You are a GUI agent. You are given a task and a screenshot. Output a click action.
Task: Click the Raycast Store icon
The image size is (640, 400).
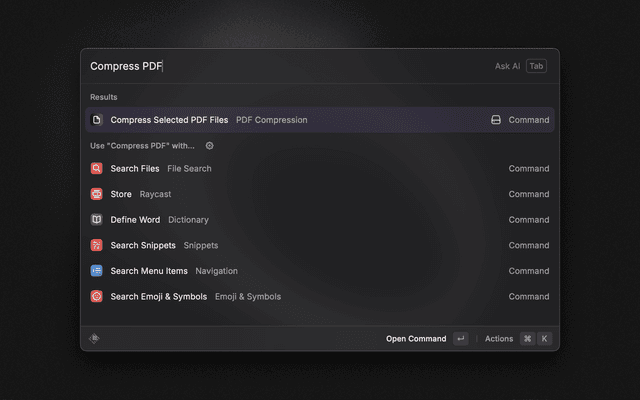[x=97, y=194]
